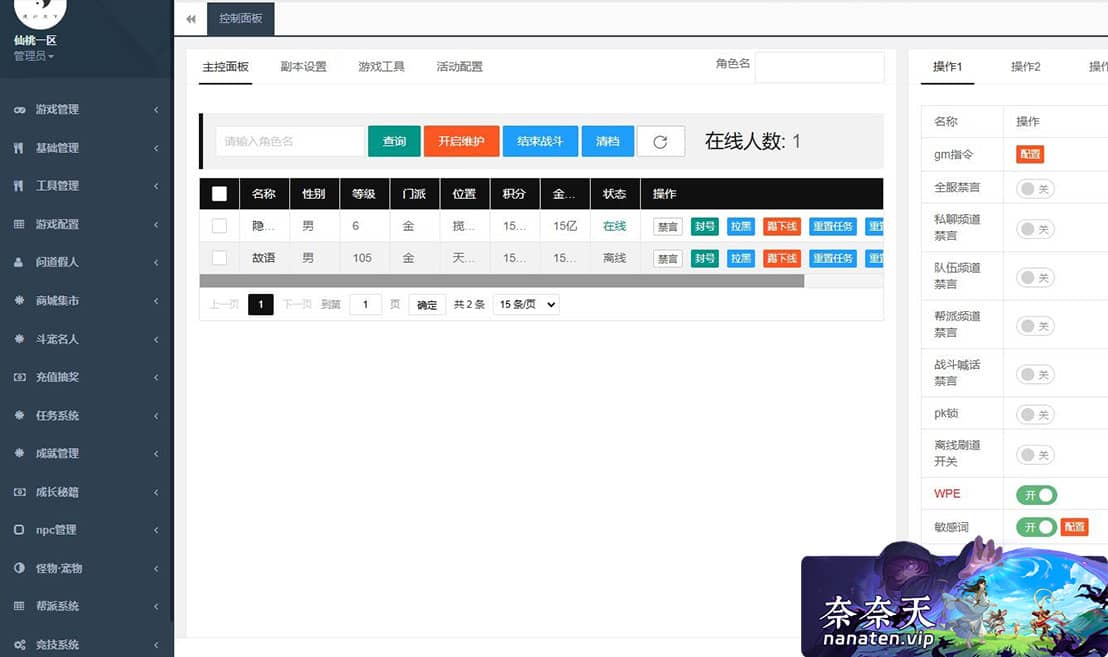Click 配置 button beside 敏感词 switch
The height and width of the screenshot is (657, 1108).
point(1074,527)
